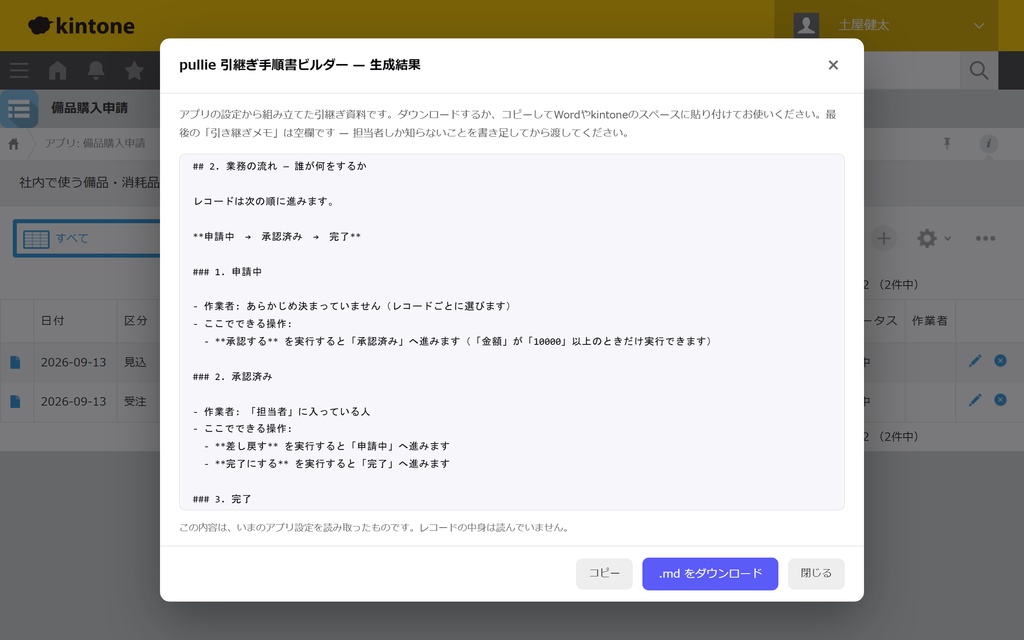Click the upper record count '(2件中)' text

tap(898, 285)
